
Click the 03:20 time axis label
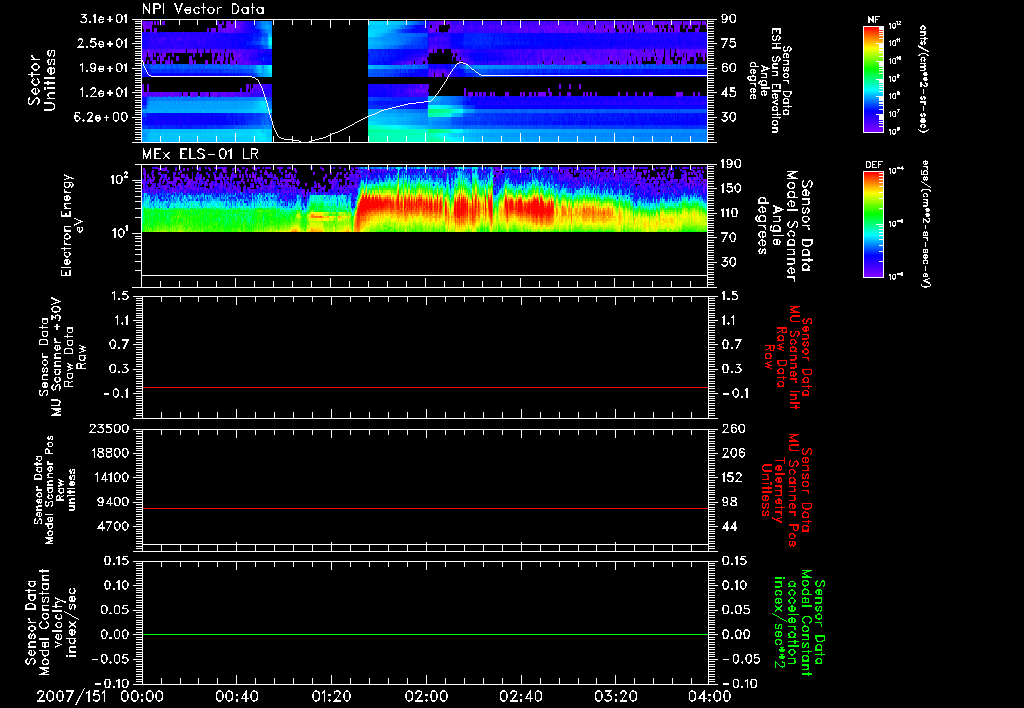[x=615, y=696]
